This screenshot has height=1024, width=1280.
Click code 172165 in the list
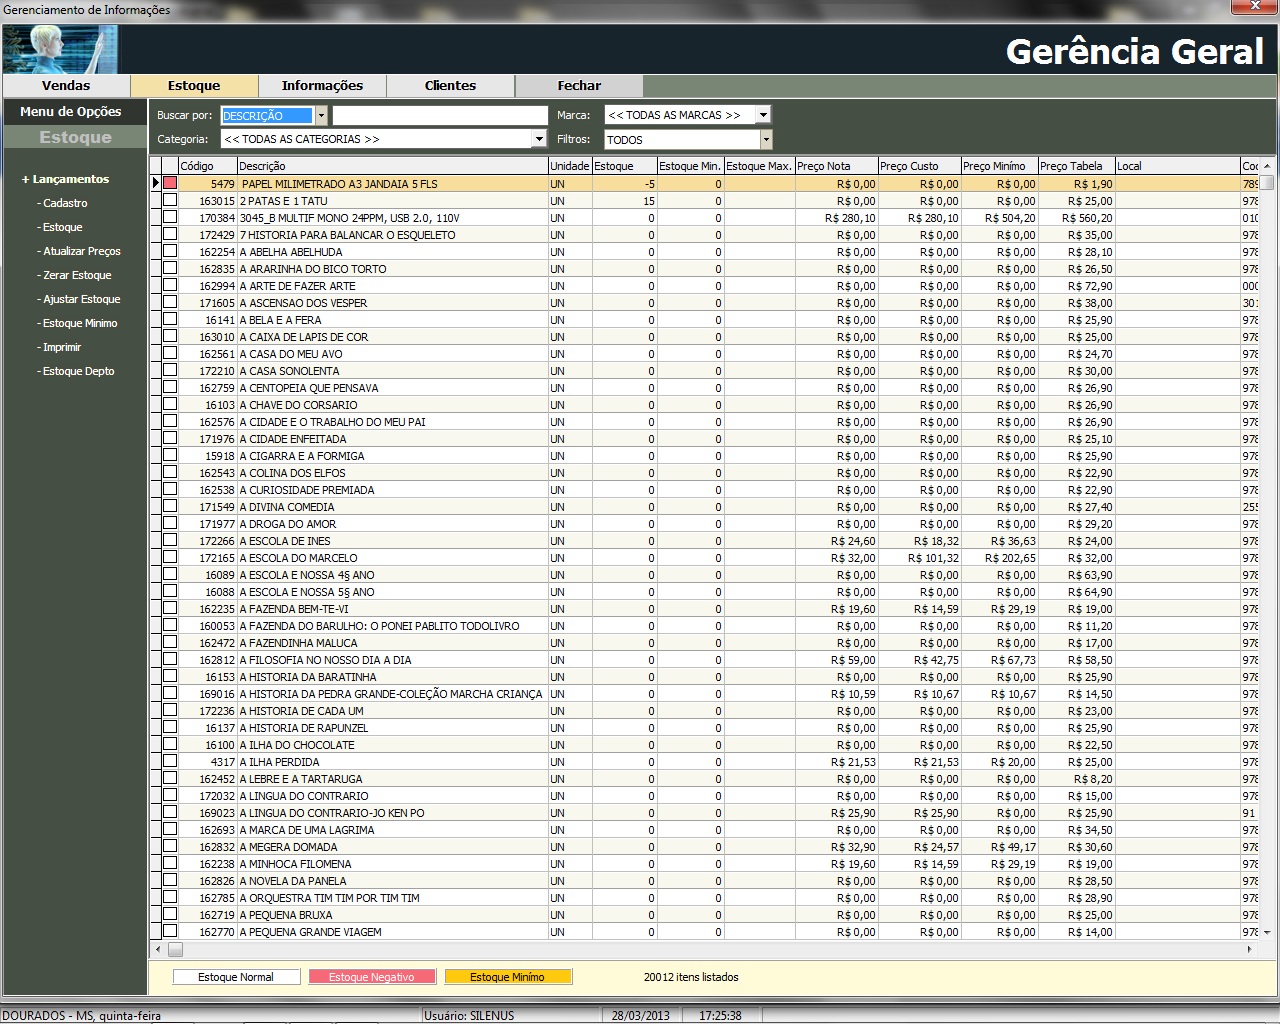216,557
